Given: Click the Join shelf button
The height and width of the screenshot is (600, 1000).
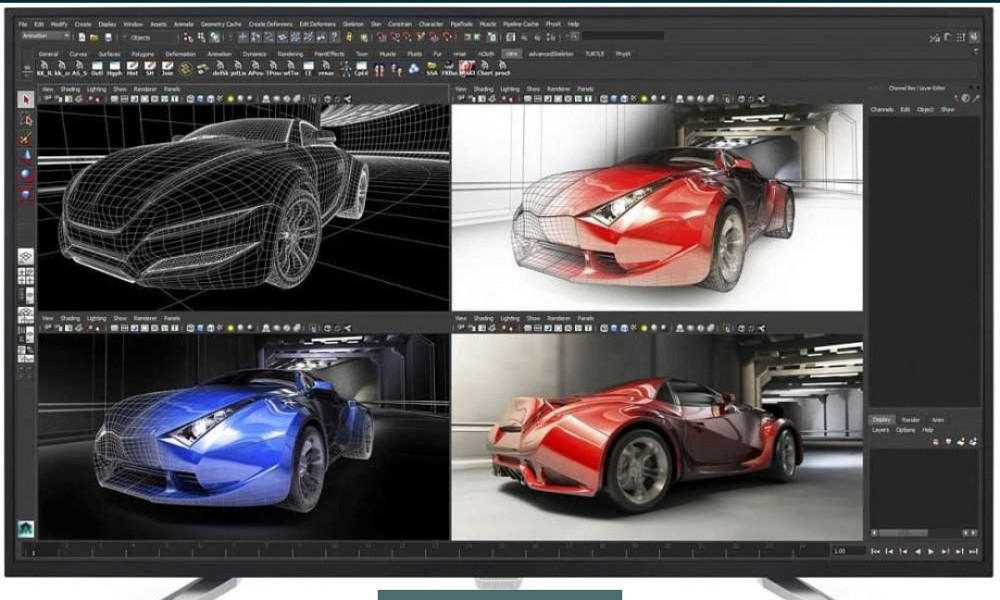Looking at the screenshot, I should coord(166,69).
